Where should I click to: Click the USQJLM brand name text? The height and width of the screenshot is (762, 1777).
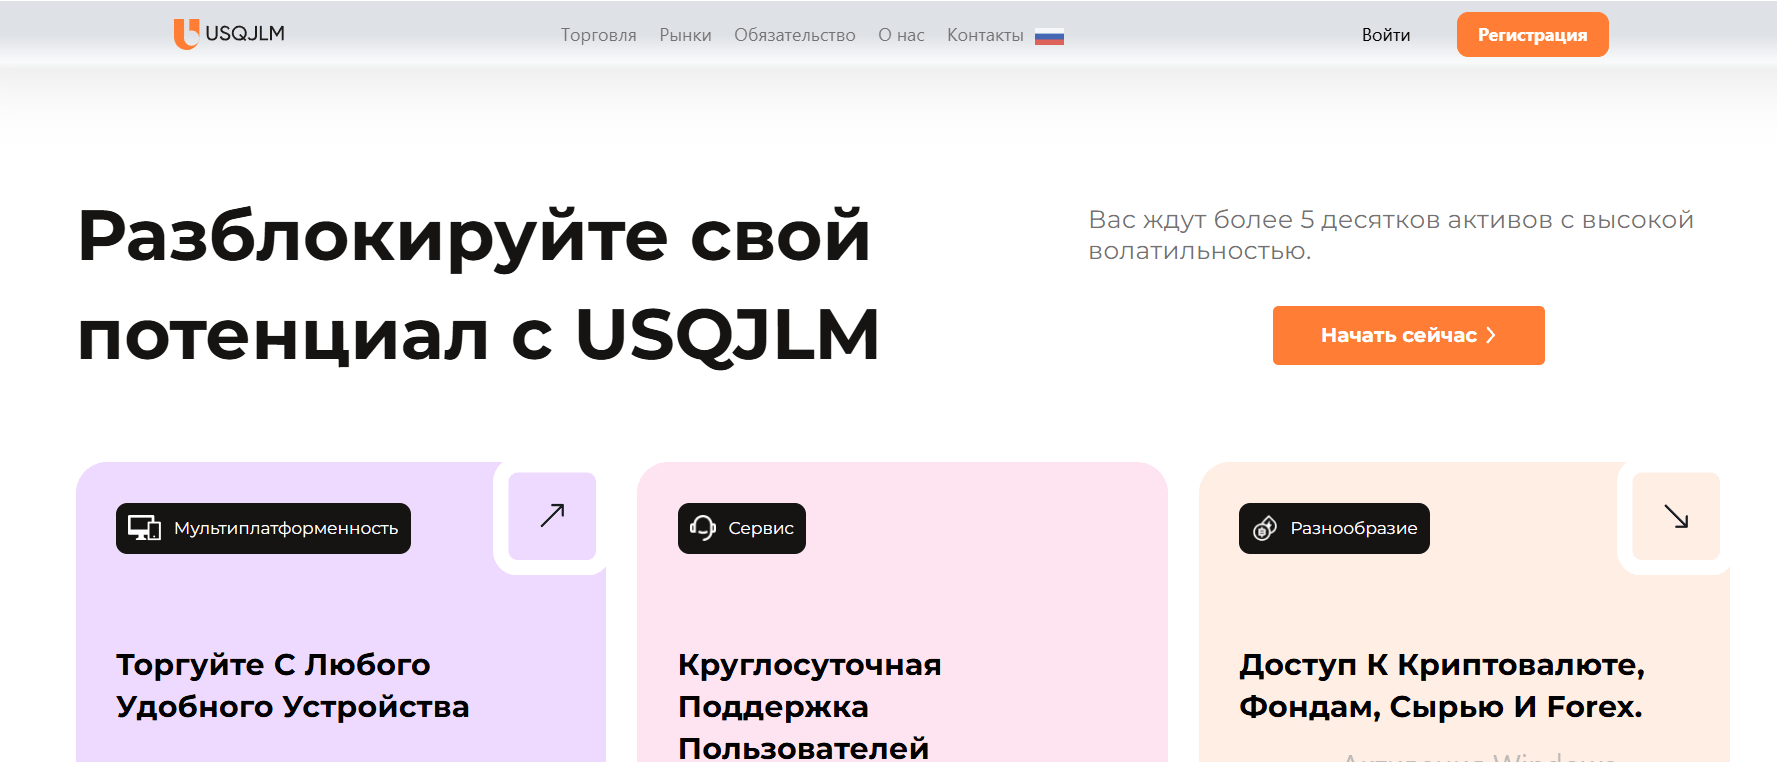[x=245, y=34]
